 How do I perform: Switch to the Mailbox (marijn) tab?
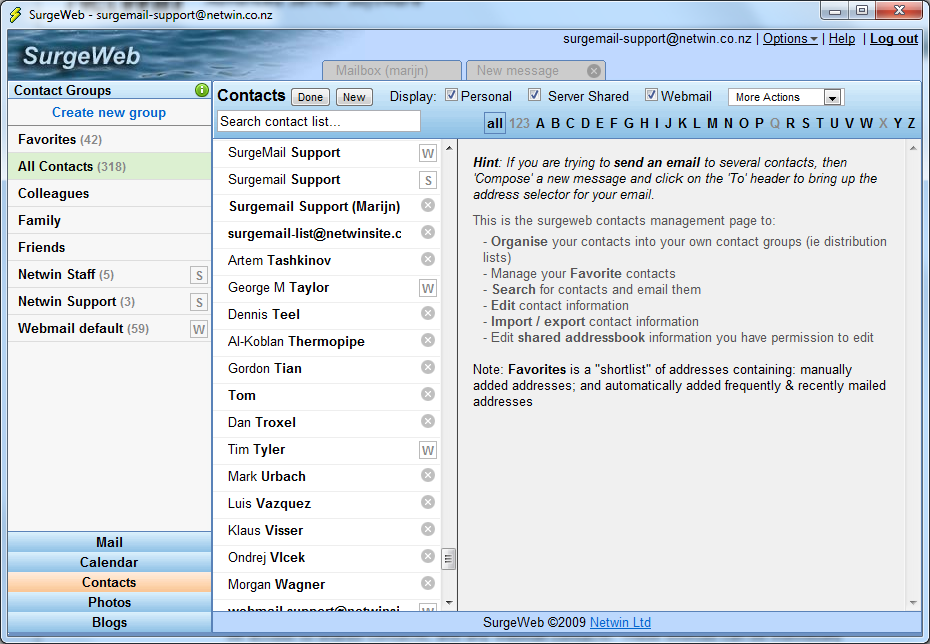pyautogui.click(x=392, y=71)
